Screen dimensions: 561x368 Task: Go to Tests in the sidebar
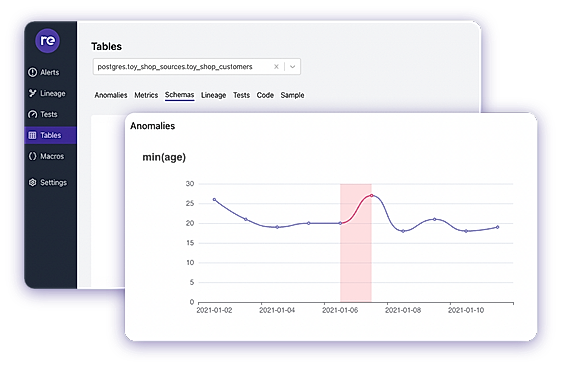pyautogui.click(x=50, y=114)
